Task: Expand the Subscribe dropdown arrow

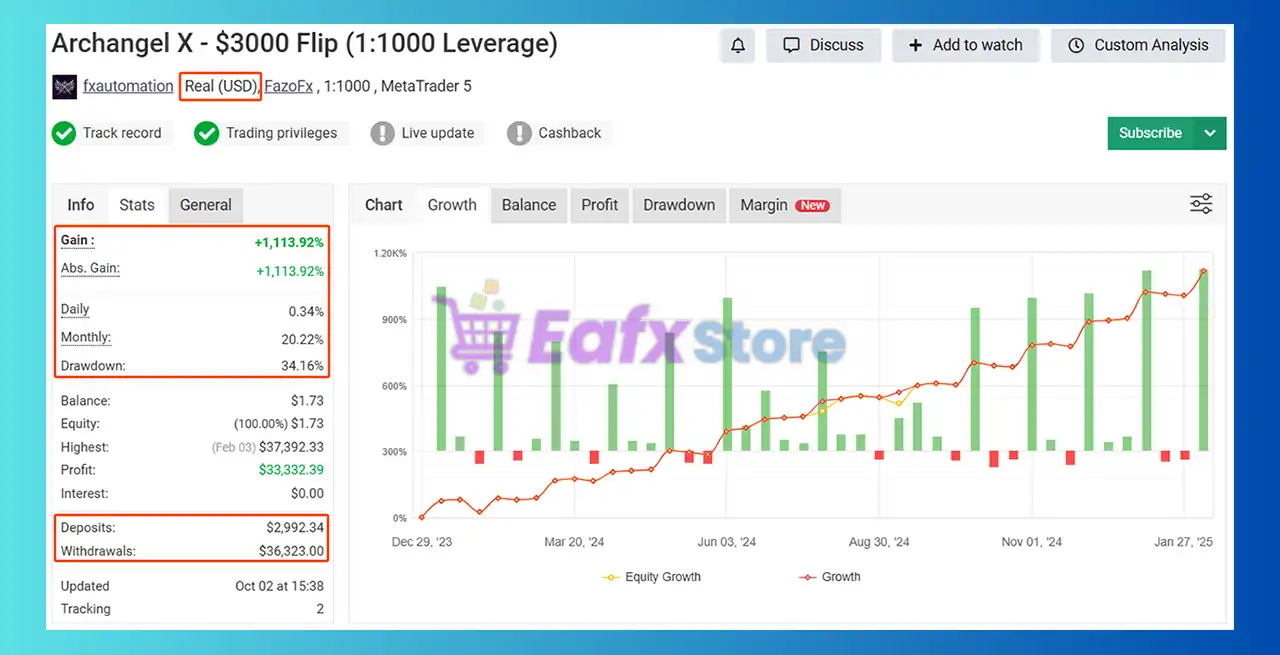Action: (x=1210, y=133)
